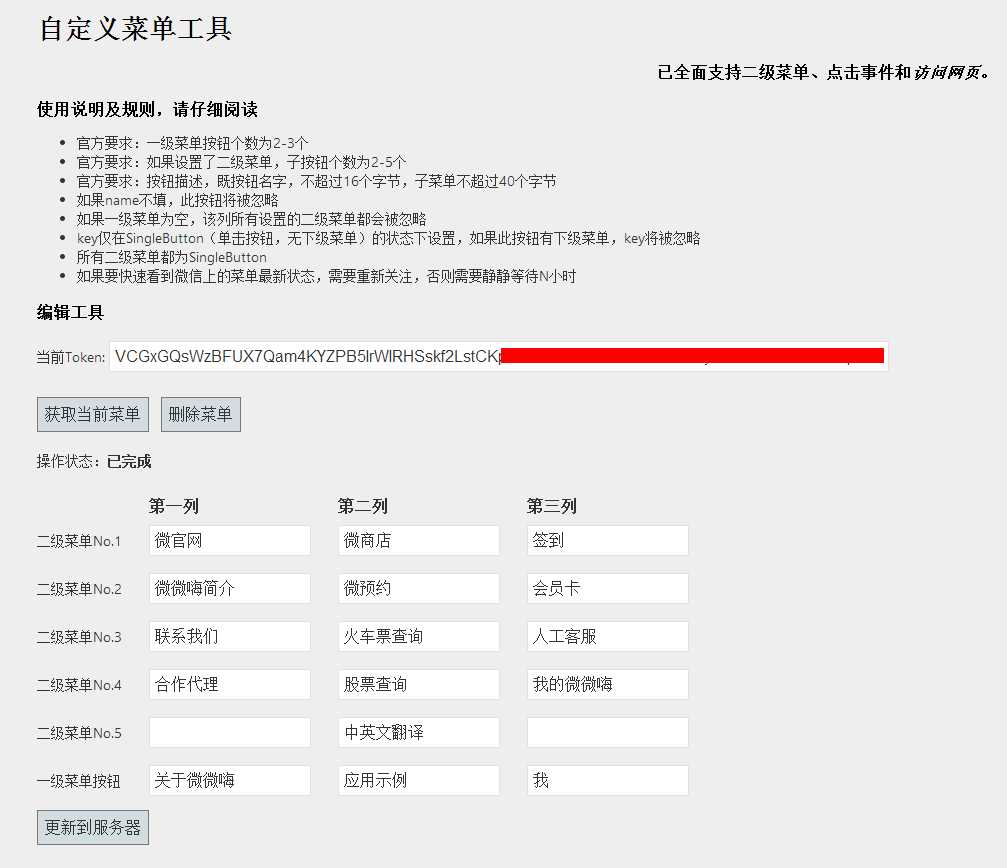Image resolution: width=1007 pixels, height=868 pixels.
Task: Click the 第三列 column header
Action: (x=552, y=506)
